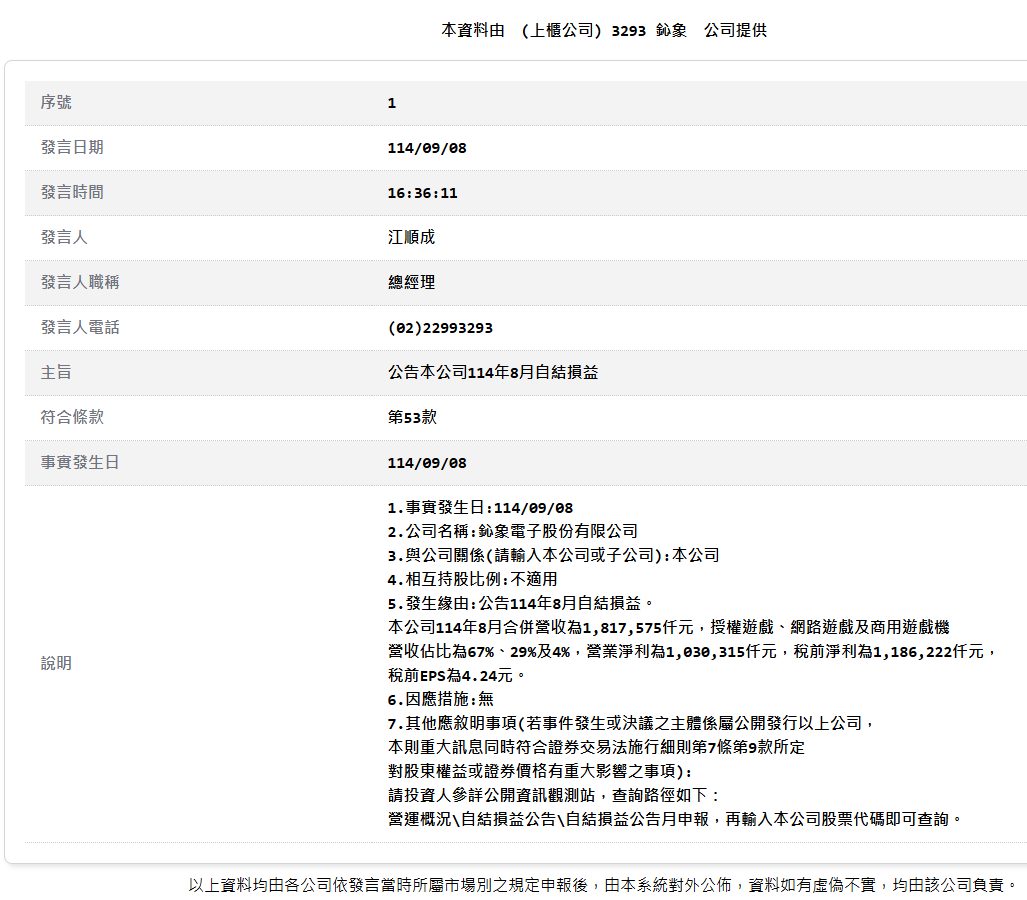This screenshot has width=1027, height=900.
Task: Click the 發言時間 value 16:36:11
Action: pos(422,193)
